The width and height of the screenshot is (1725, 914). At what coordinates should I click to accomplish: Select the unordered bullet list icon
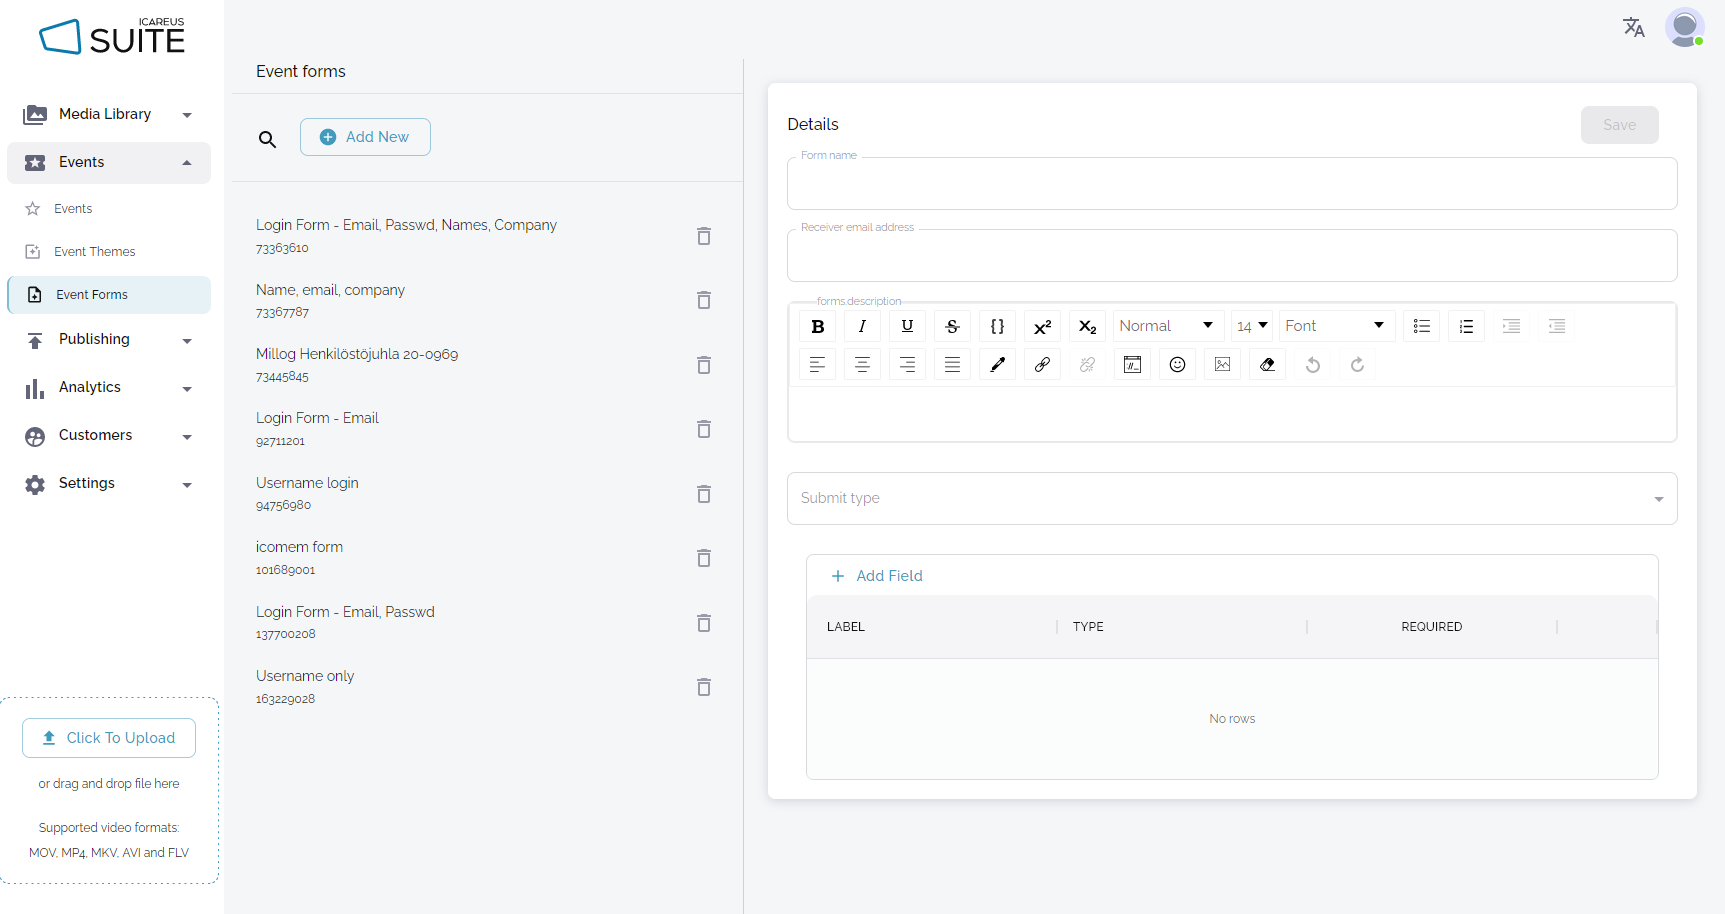[1421, 326]
